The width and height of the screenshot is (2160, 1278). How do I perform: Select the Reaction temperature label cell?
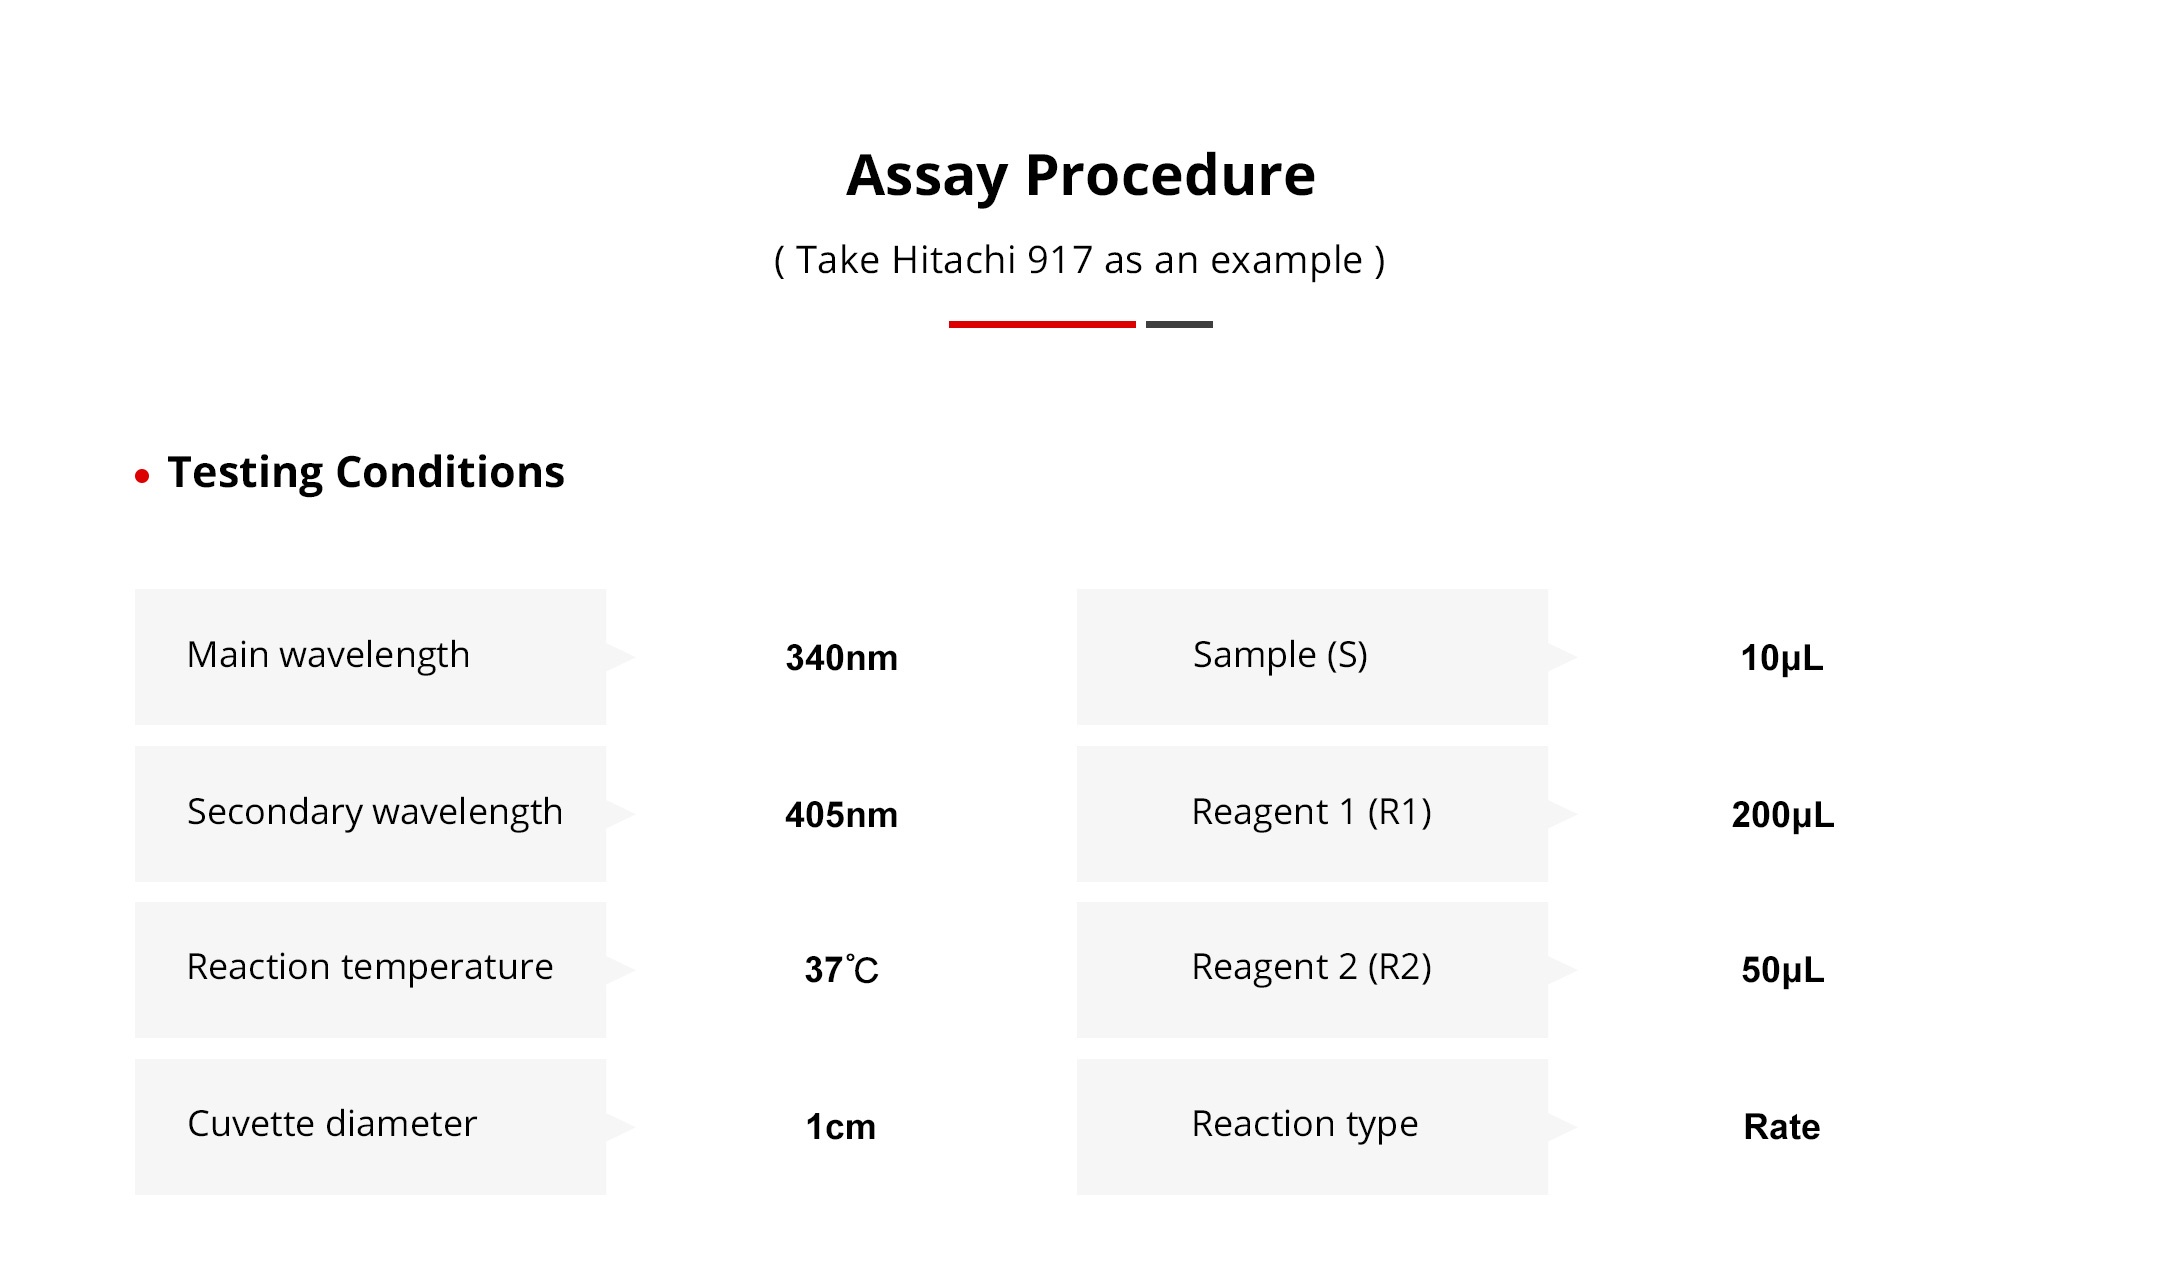click(x=370, y=969)
